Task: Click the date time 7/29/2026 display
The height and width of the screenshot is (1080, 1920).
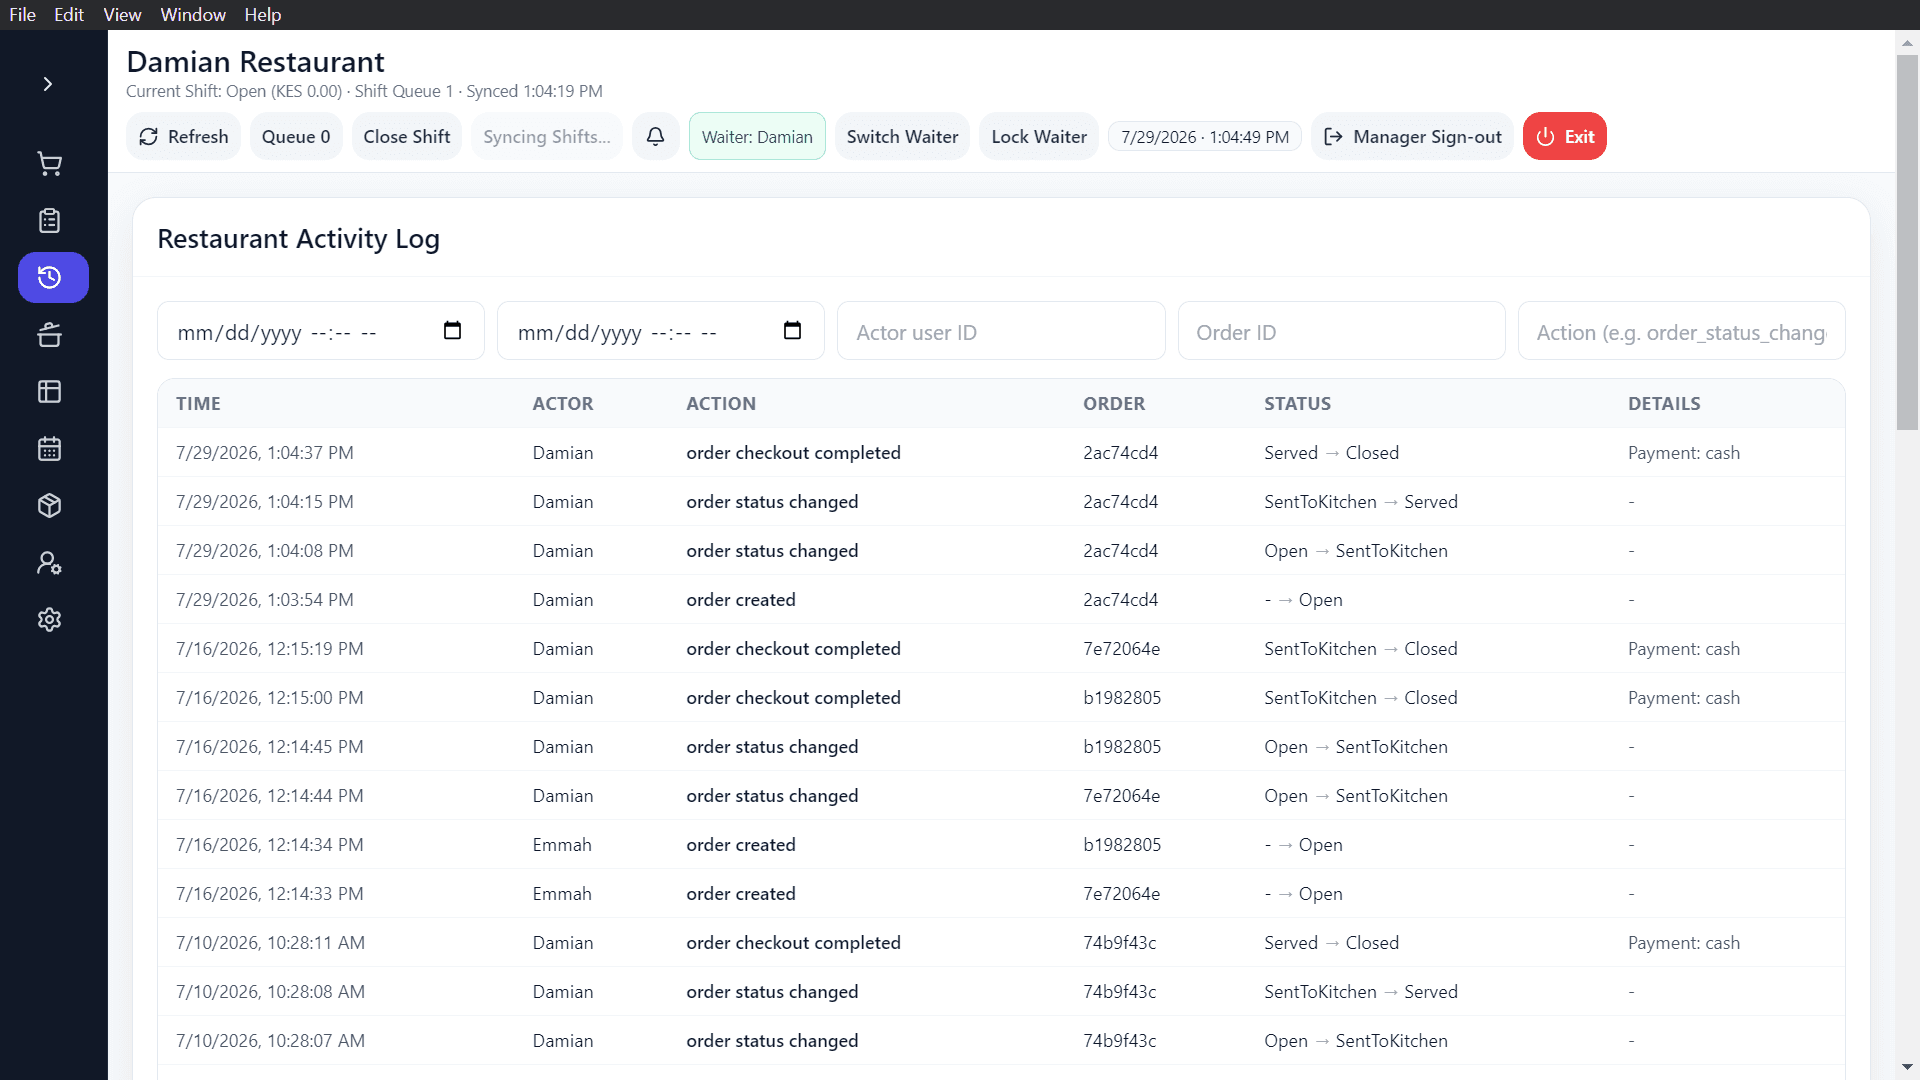Action: (1205, 136)
